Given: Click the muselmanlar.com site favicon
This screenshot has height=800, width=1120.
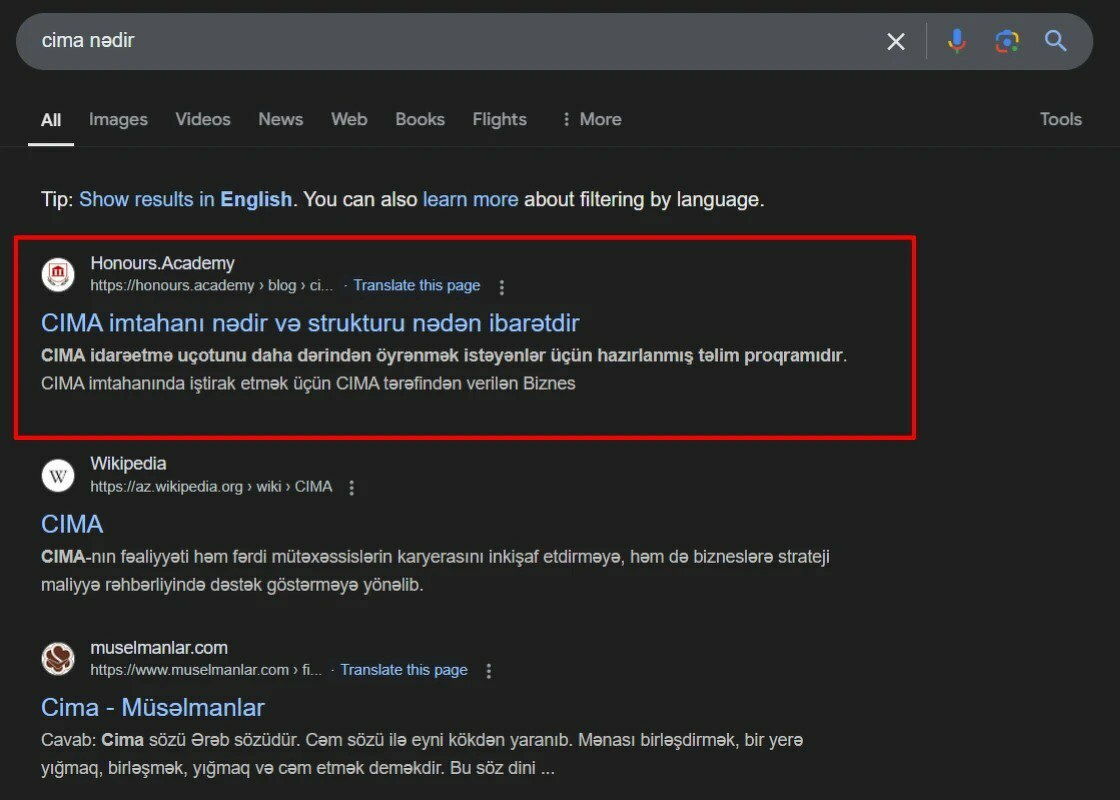Looking at the screenshot, I should [x=58, y=658].
